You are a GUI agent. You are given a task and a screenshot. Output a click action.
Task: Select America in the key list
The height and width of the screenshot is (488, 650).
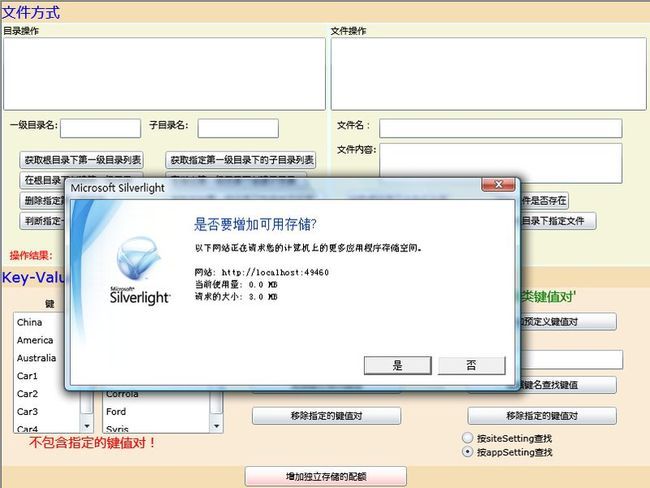pos(35,340)
